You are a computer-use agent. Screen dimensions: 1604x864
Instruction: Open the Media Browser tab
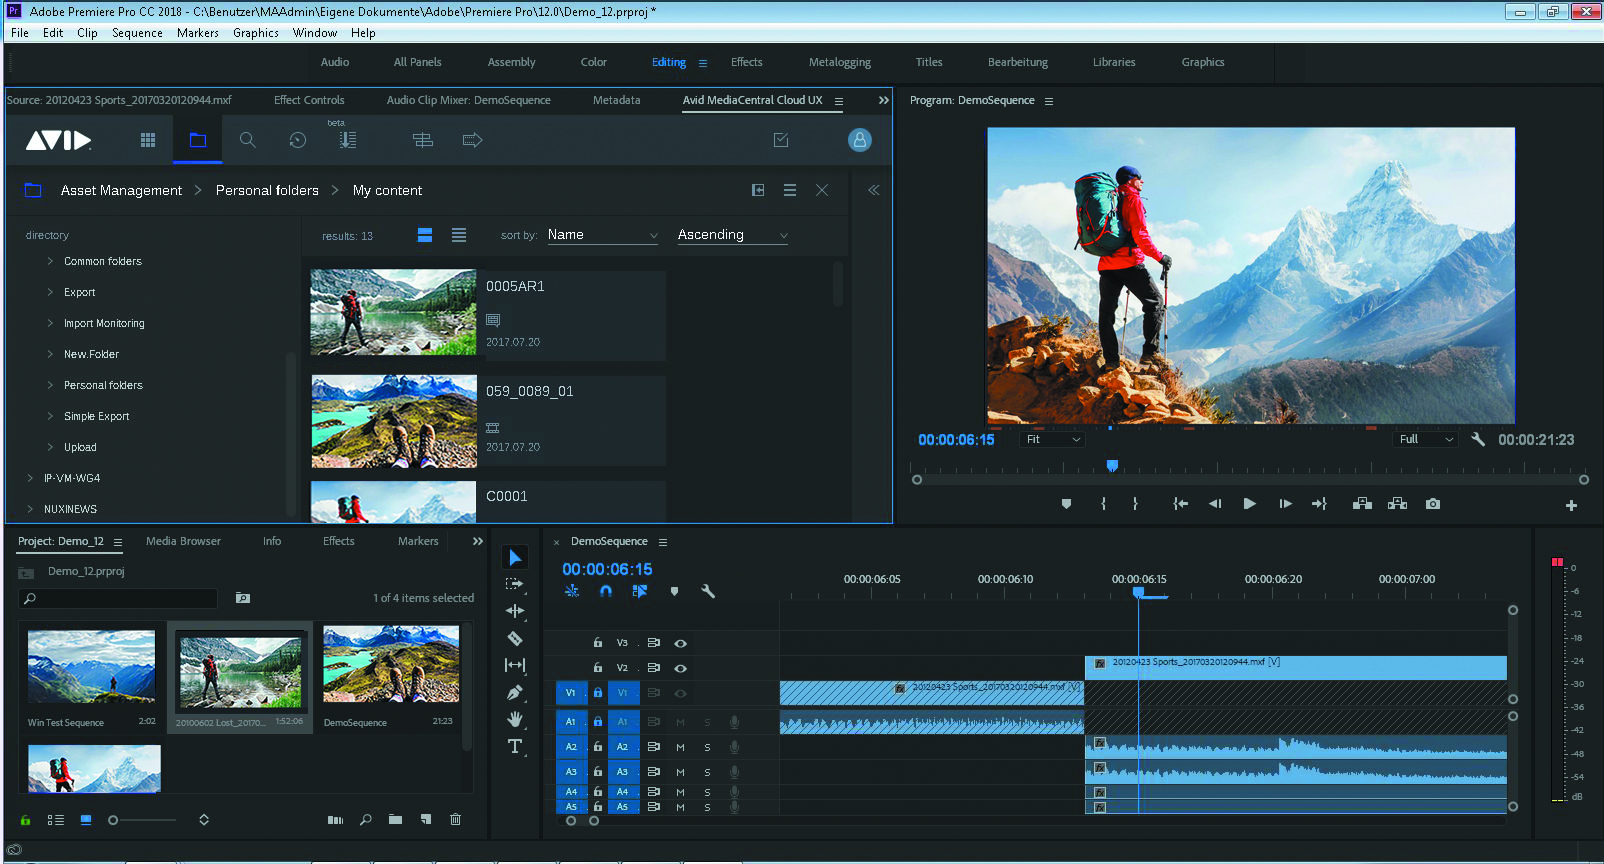tap(183, 541)
